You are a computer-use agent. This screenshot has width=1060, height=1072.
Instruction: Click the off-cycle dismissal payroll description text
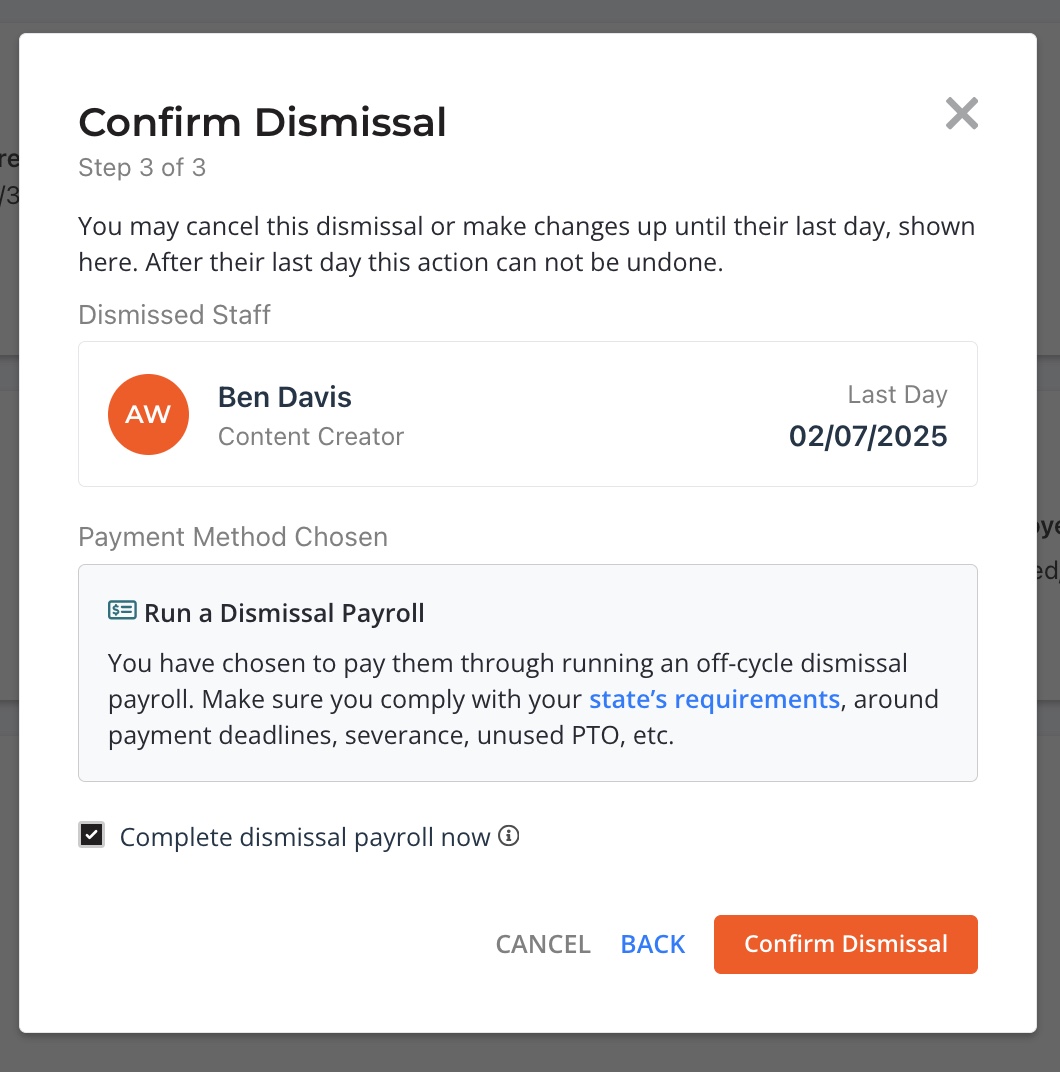[523, 699]
